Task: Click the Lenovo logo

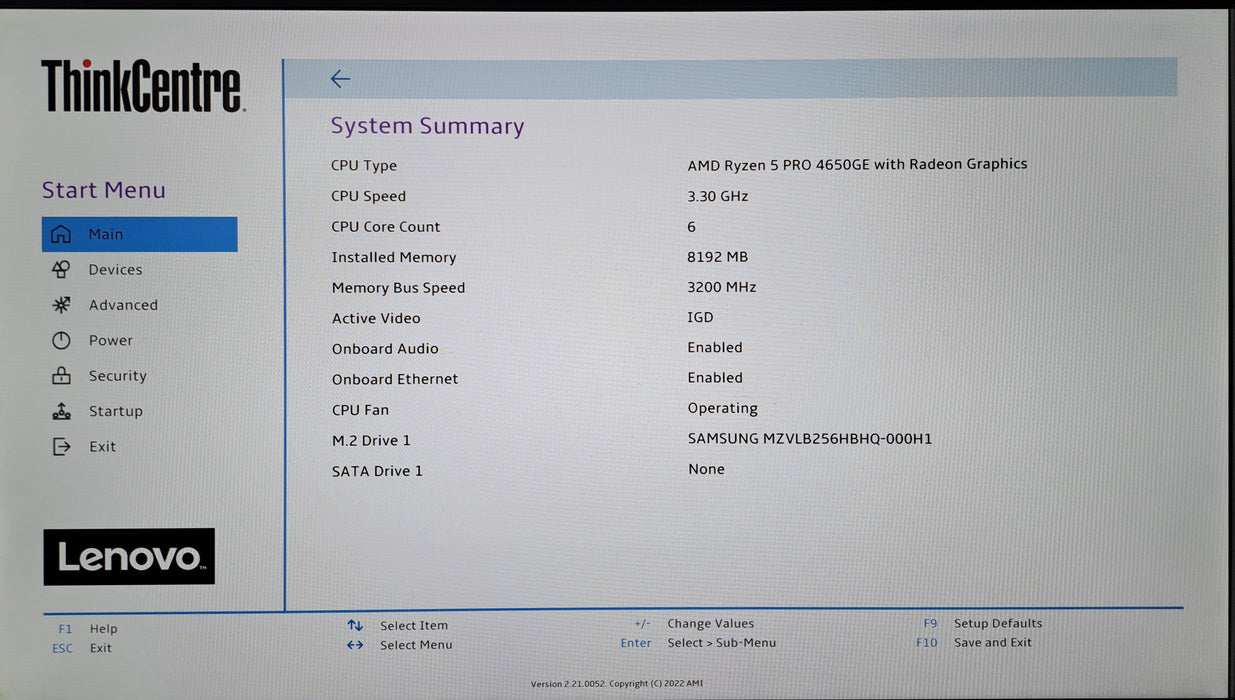Action: click(x=129, y=557)
